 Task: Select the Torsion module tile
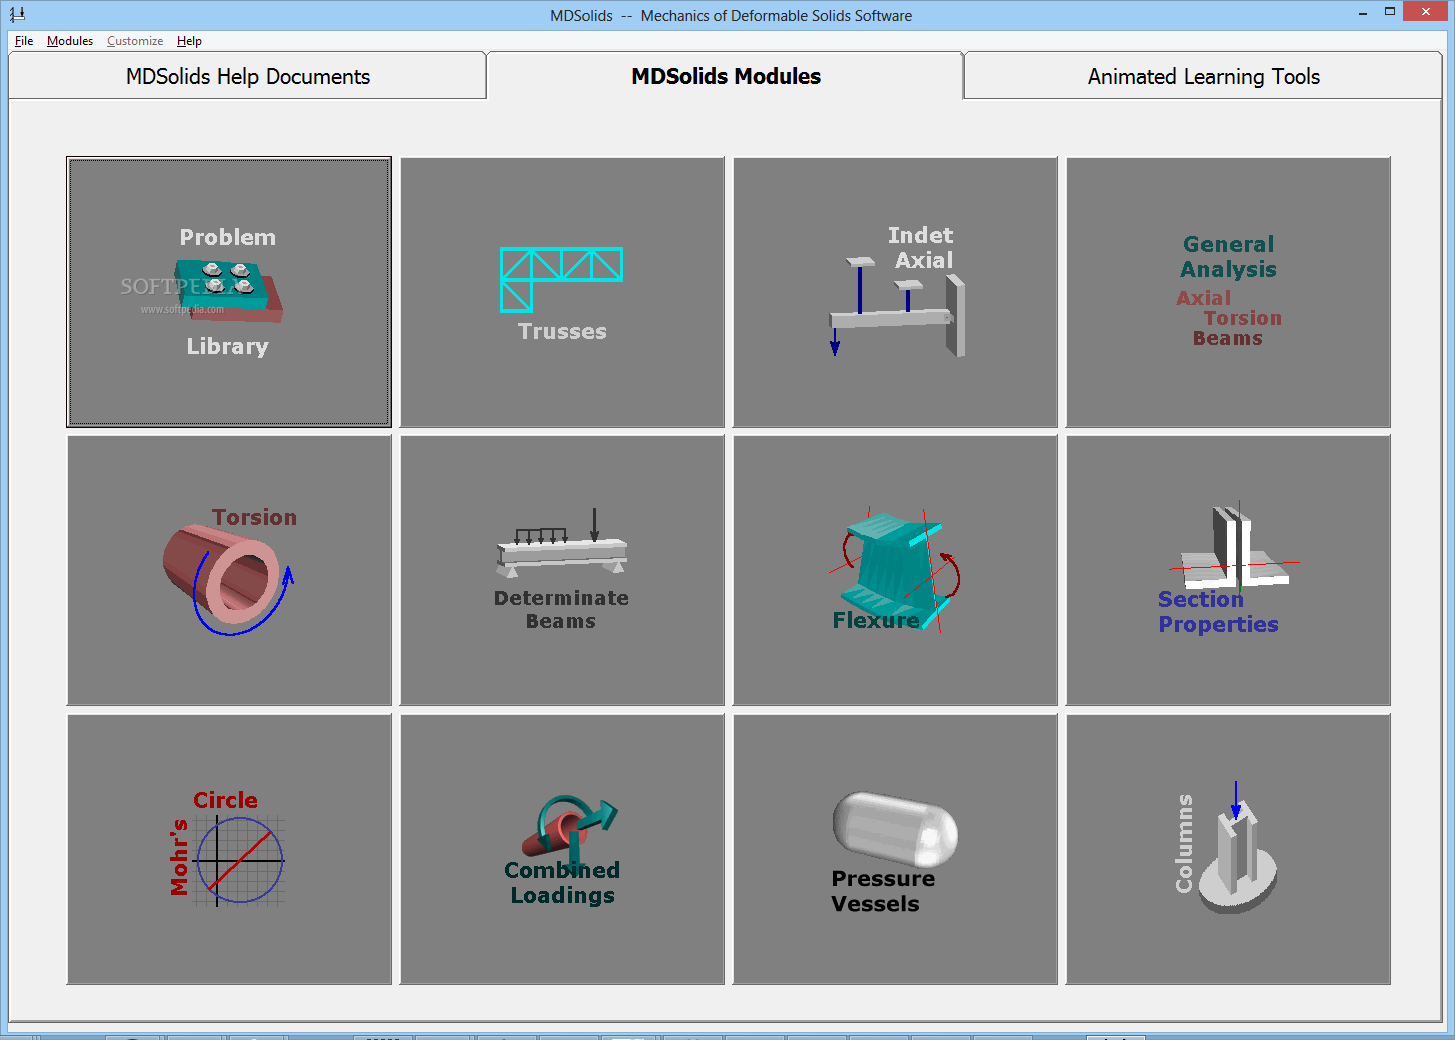tap(229, 570)
